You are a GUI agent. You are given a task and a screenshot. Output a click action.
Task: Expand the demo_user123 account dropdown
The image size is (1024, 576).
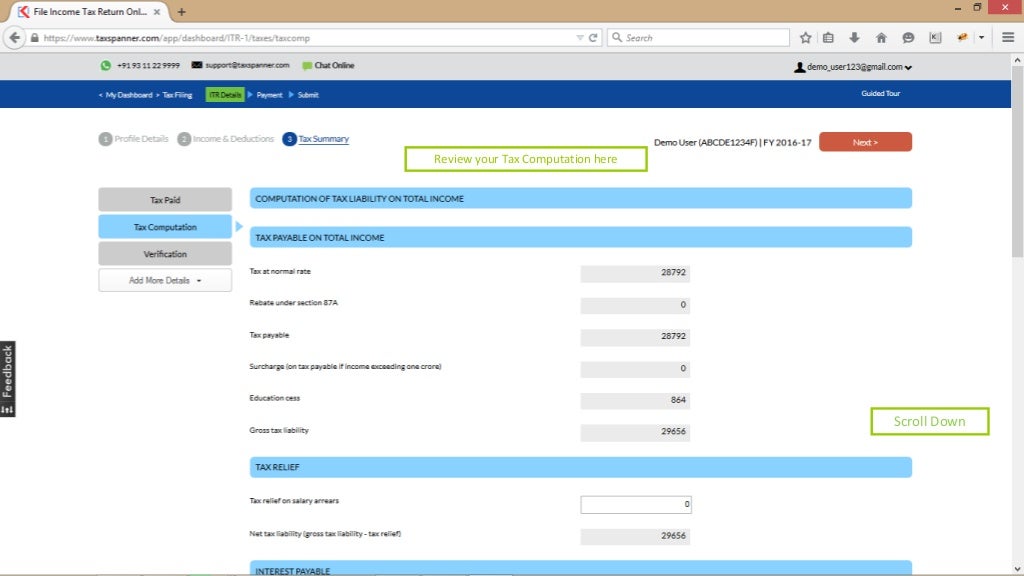point(908,67)
